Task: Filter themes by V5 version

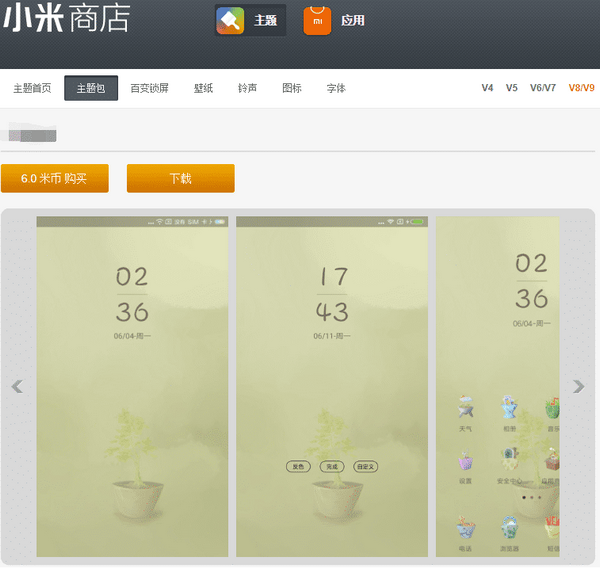Action: tap(512, 88)
